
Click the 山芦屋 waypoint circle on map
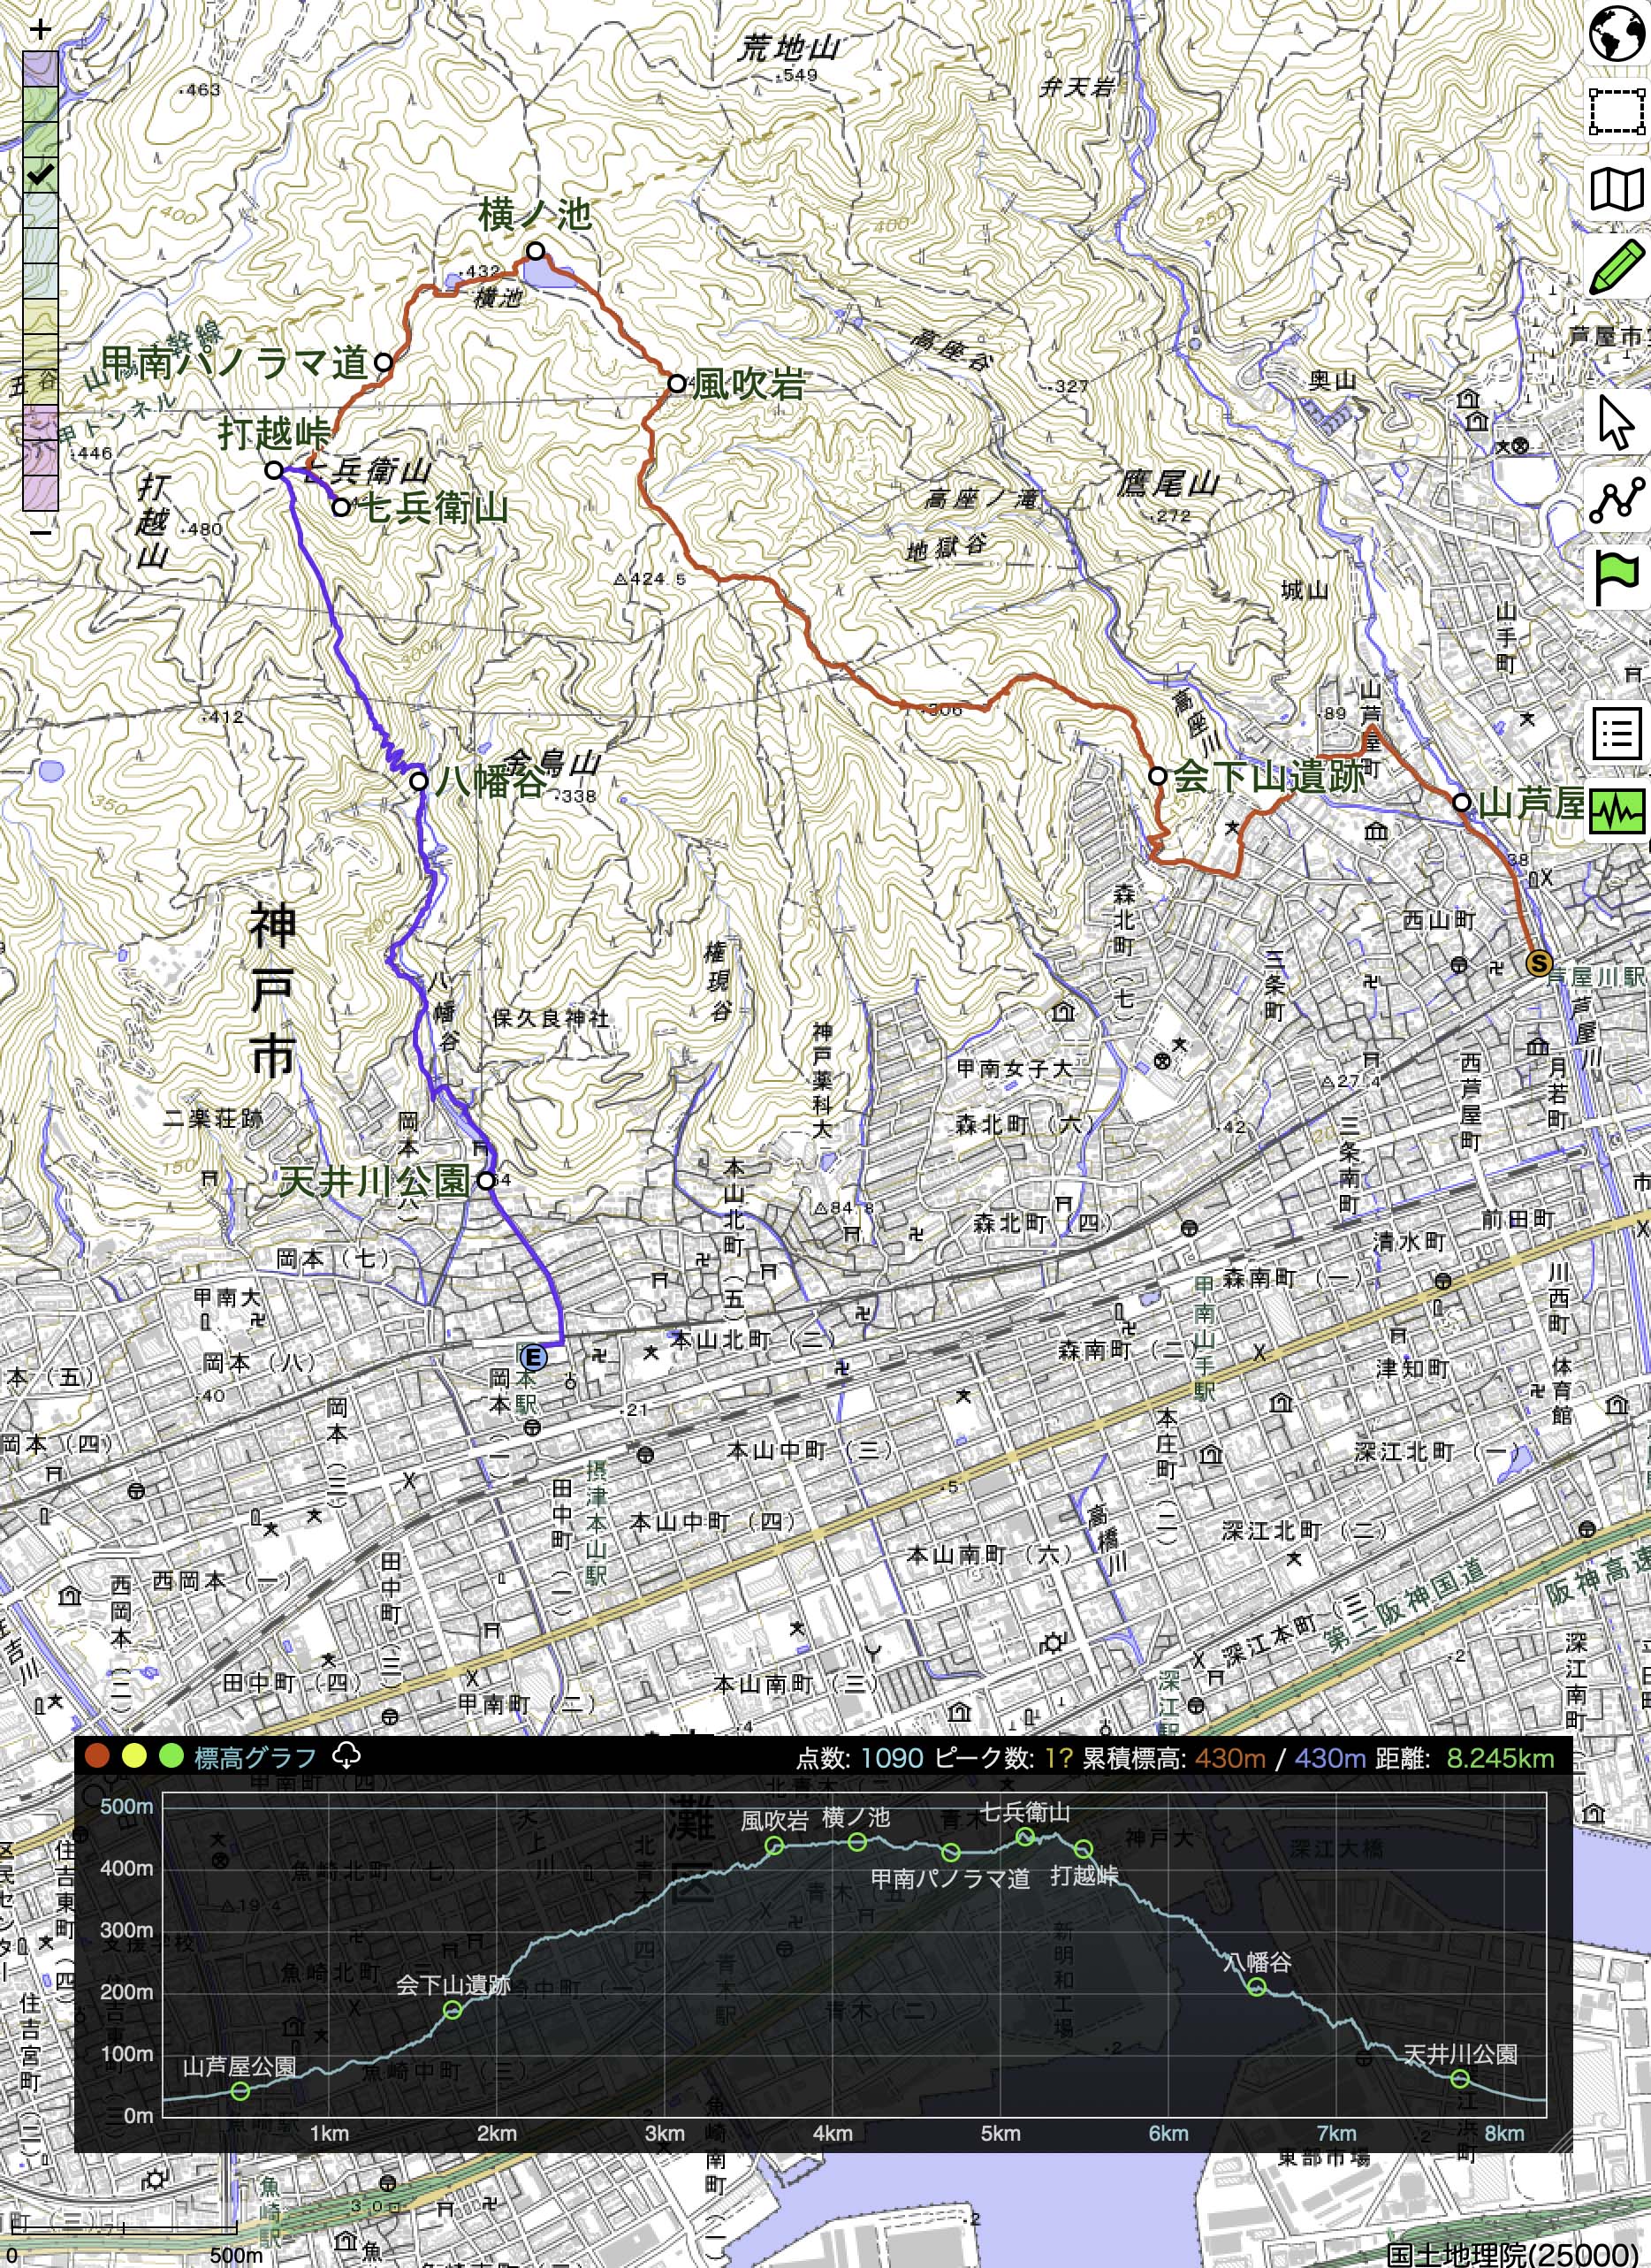click(x=1461, y=802)
